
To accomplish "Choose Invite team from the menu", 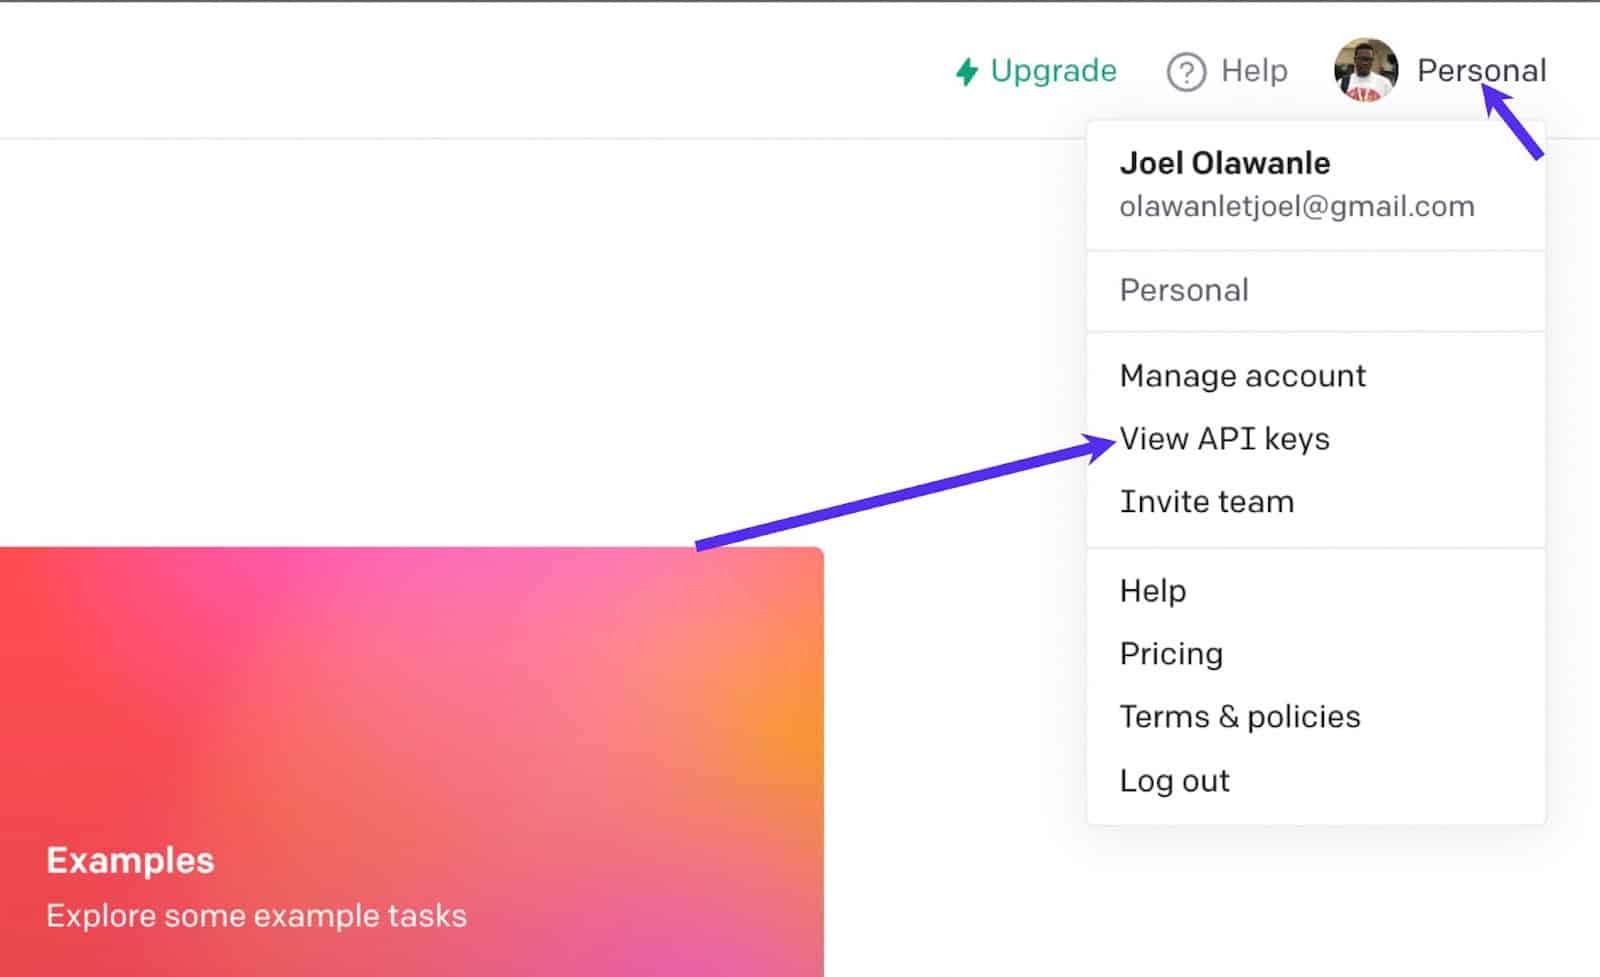I will pyautogui.click(x=1207, y=501).
